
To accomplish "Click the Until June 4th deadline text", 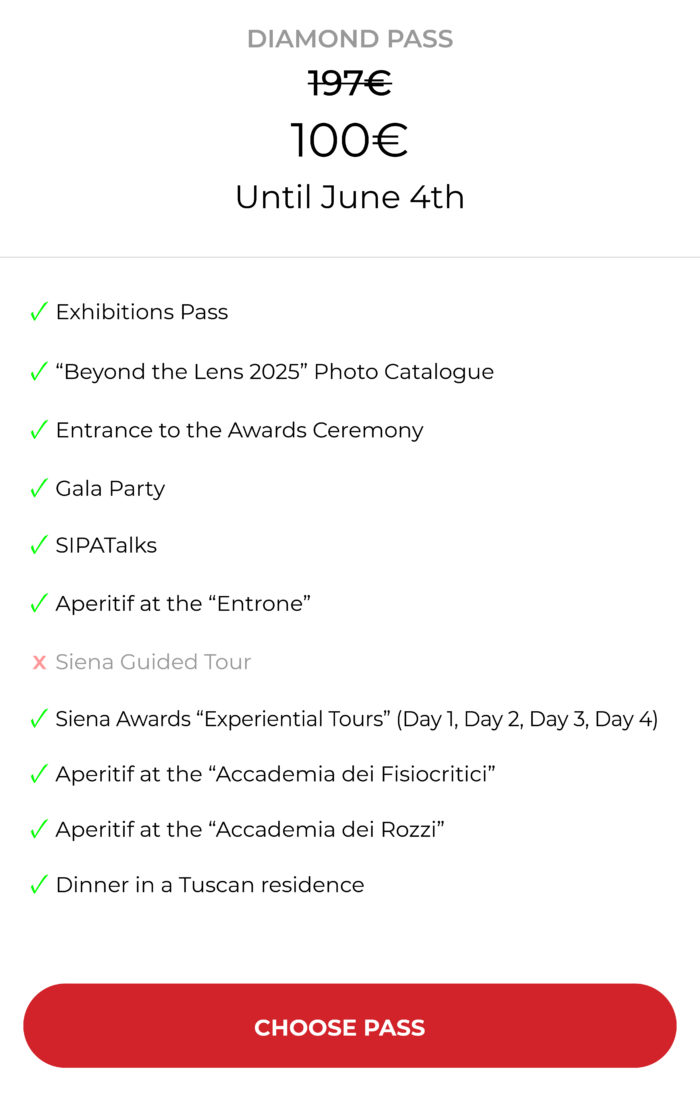I will pyautogui.click(x=350, y=197).
